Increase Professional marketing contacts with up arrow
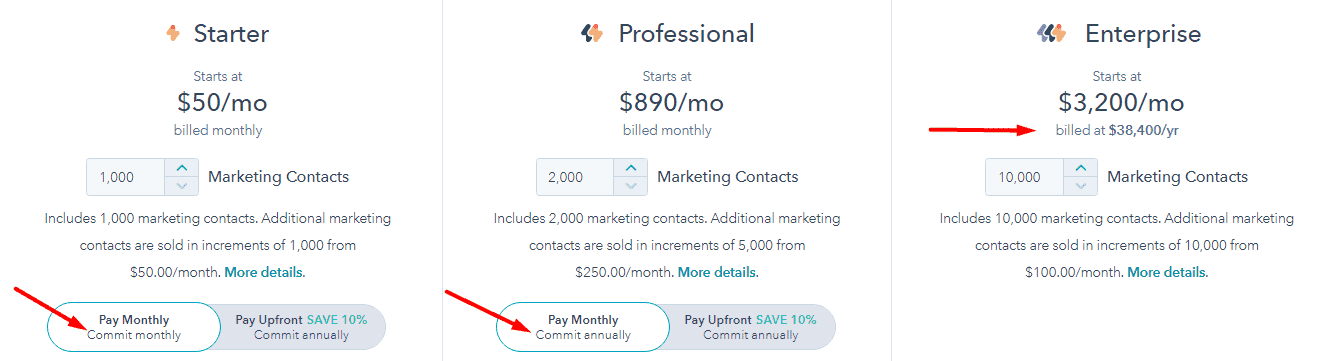The width and height of the screenshot is (1325, 361). coord(630,168)
